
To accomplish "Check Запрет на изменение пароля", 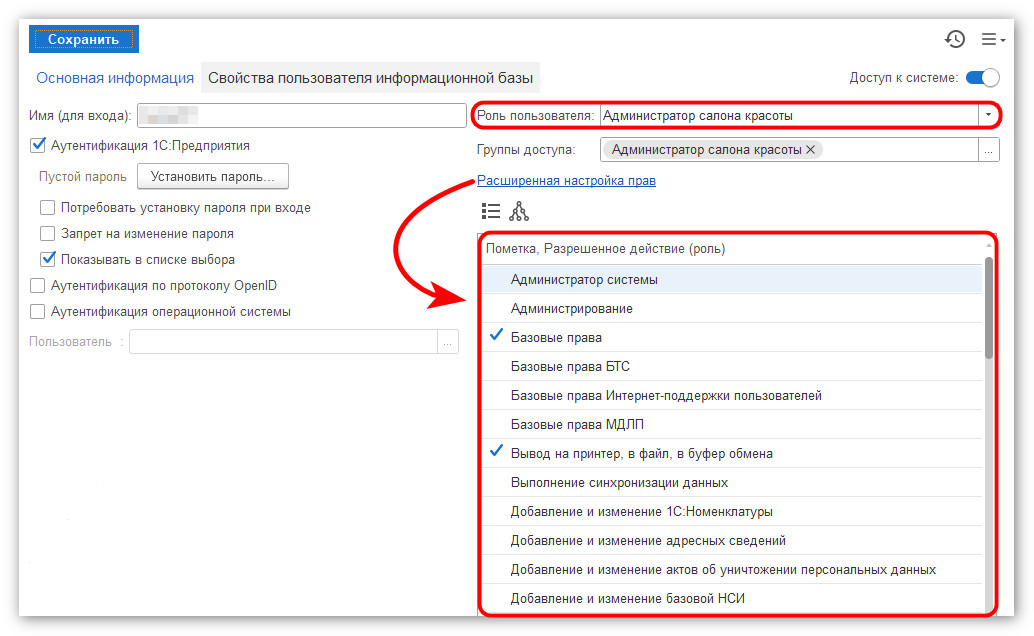I will (x=47, y=234).
